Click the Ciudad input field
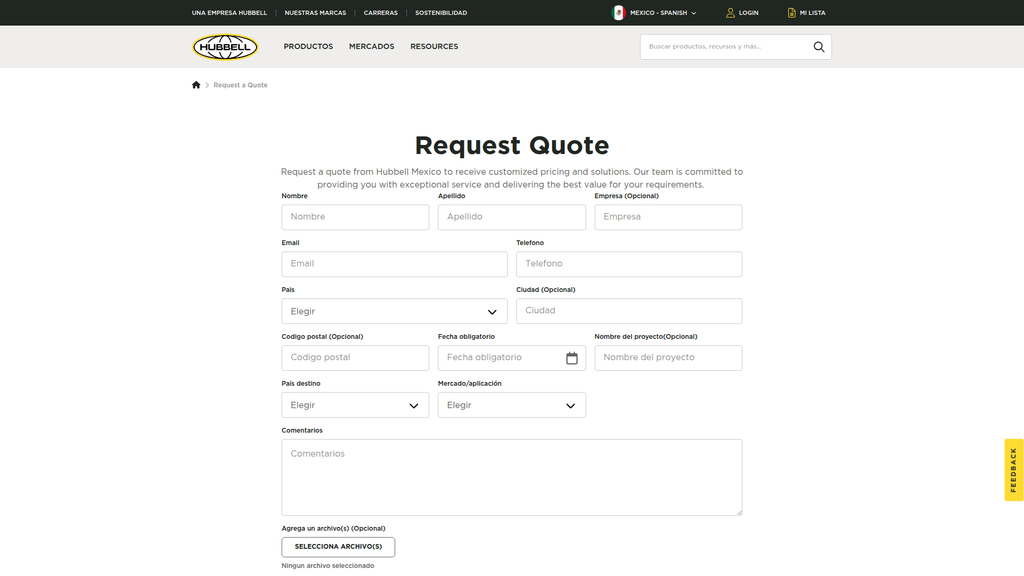 629,311
